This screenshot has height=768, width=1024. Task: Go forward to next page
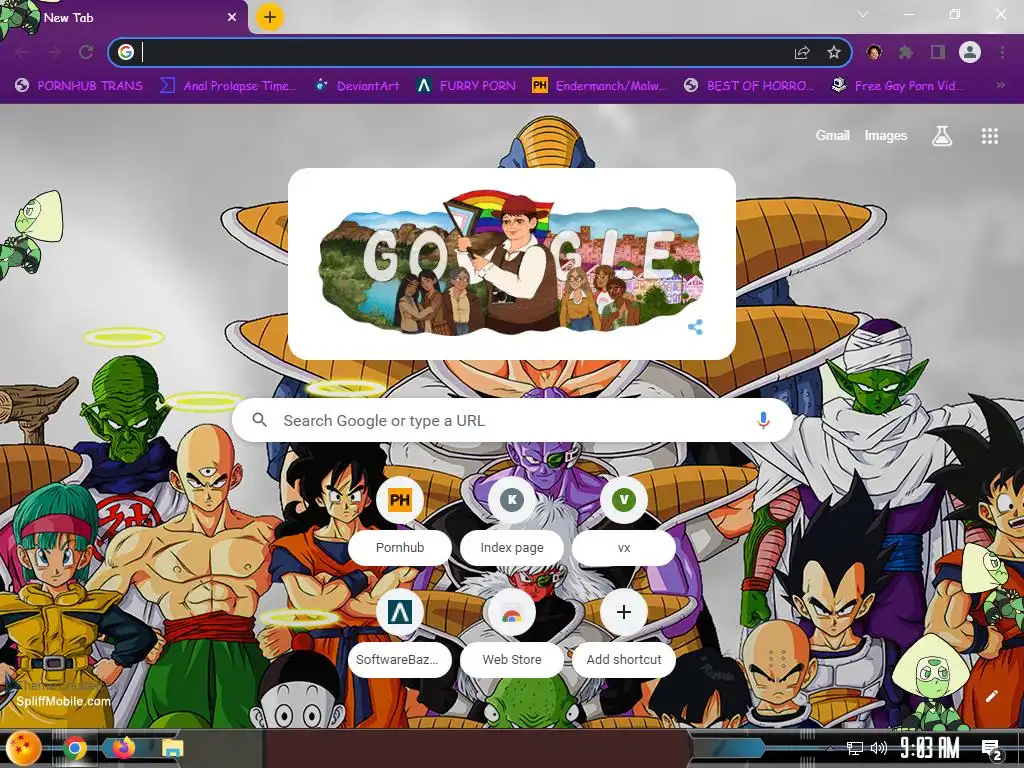click(54, 52)
